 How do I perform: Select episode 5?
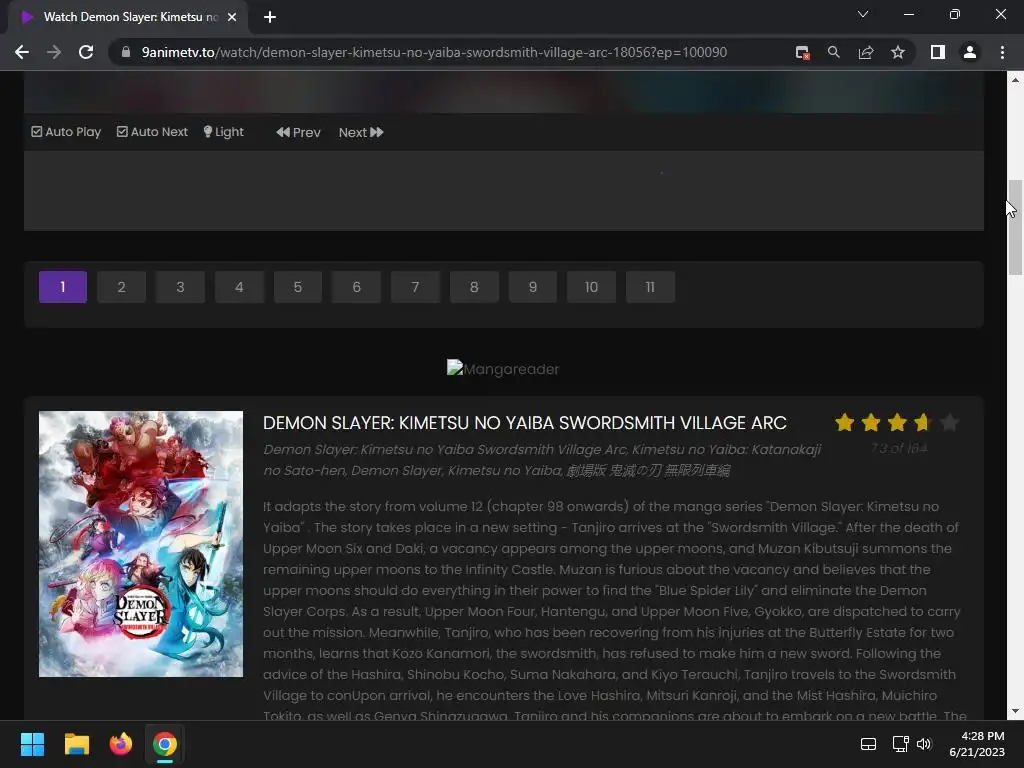click(298, 287)
